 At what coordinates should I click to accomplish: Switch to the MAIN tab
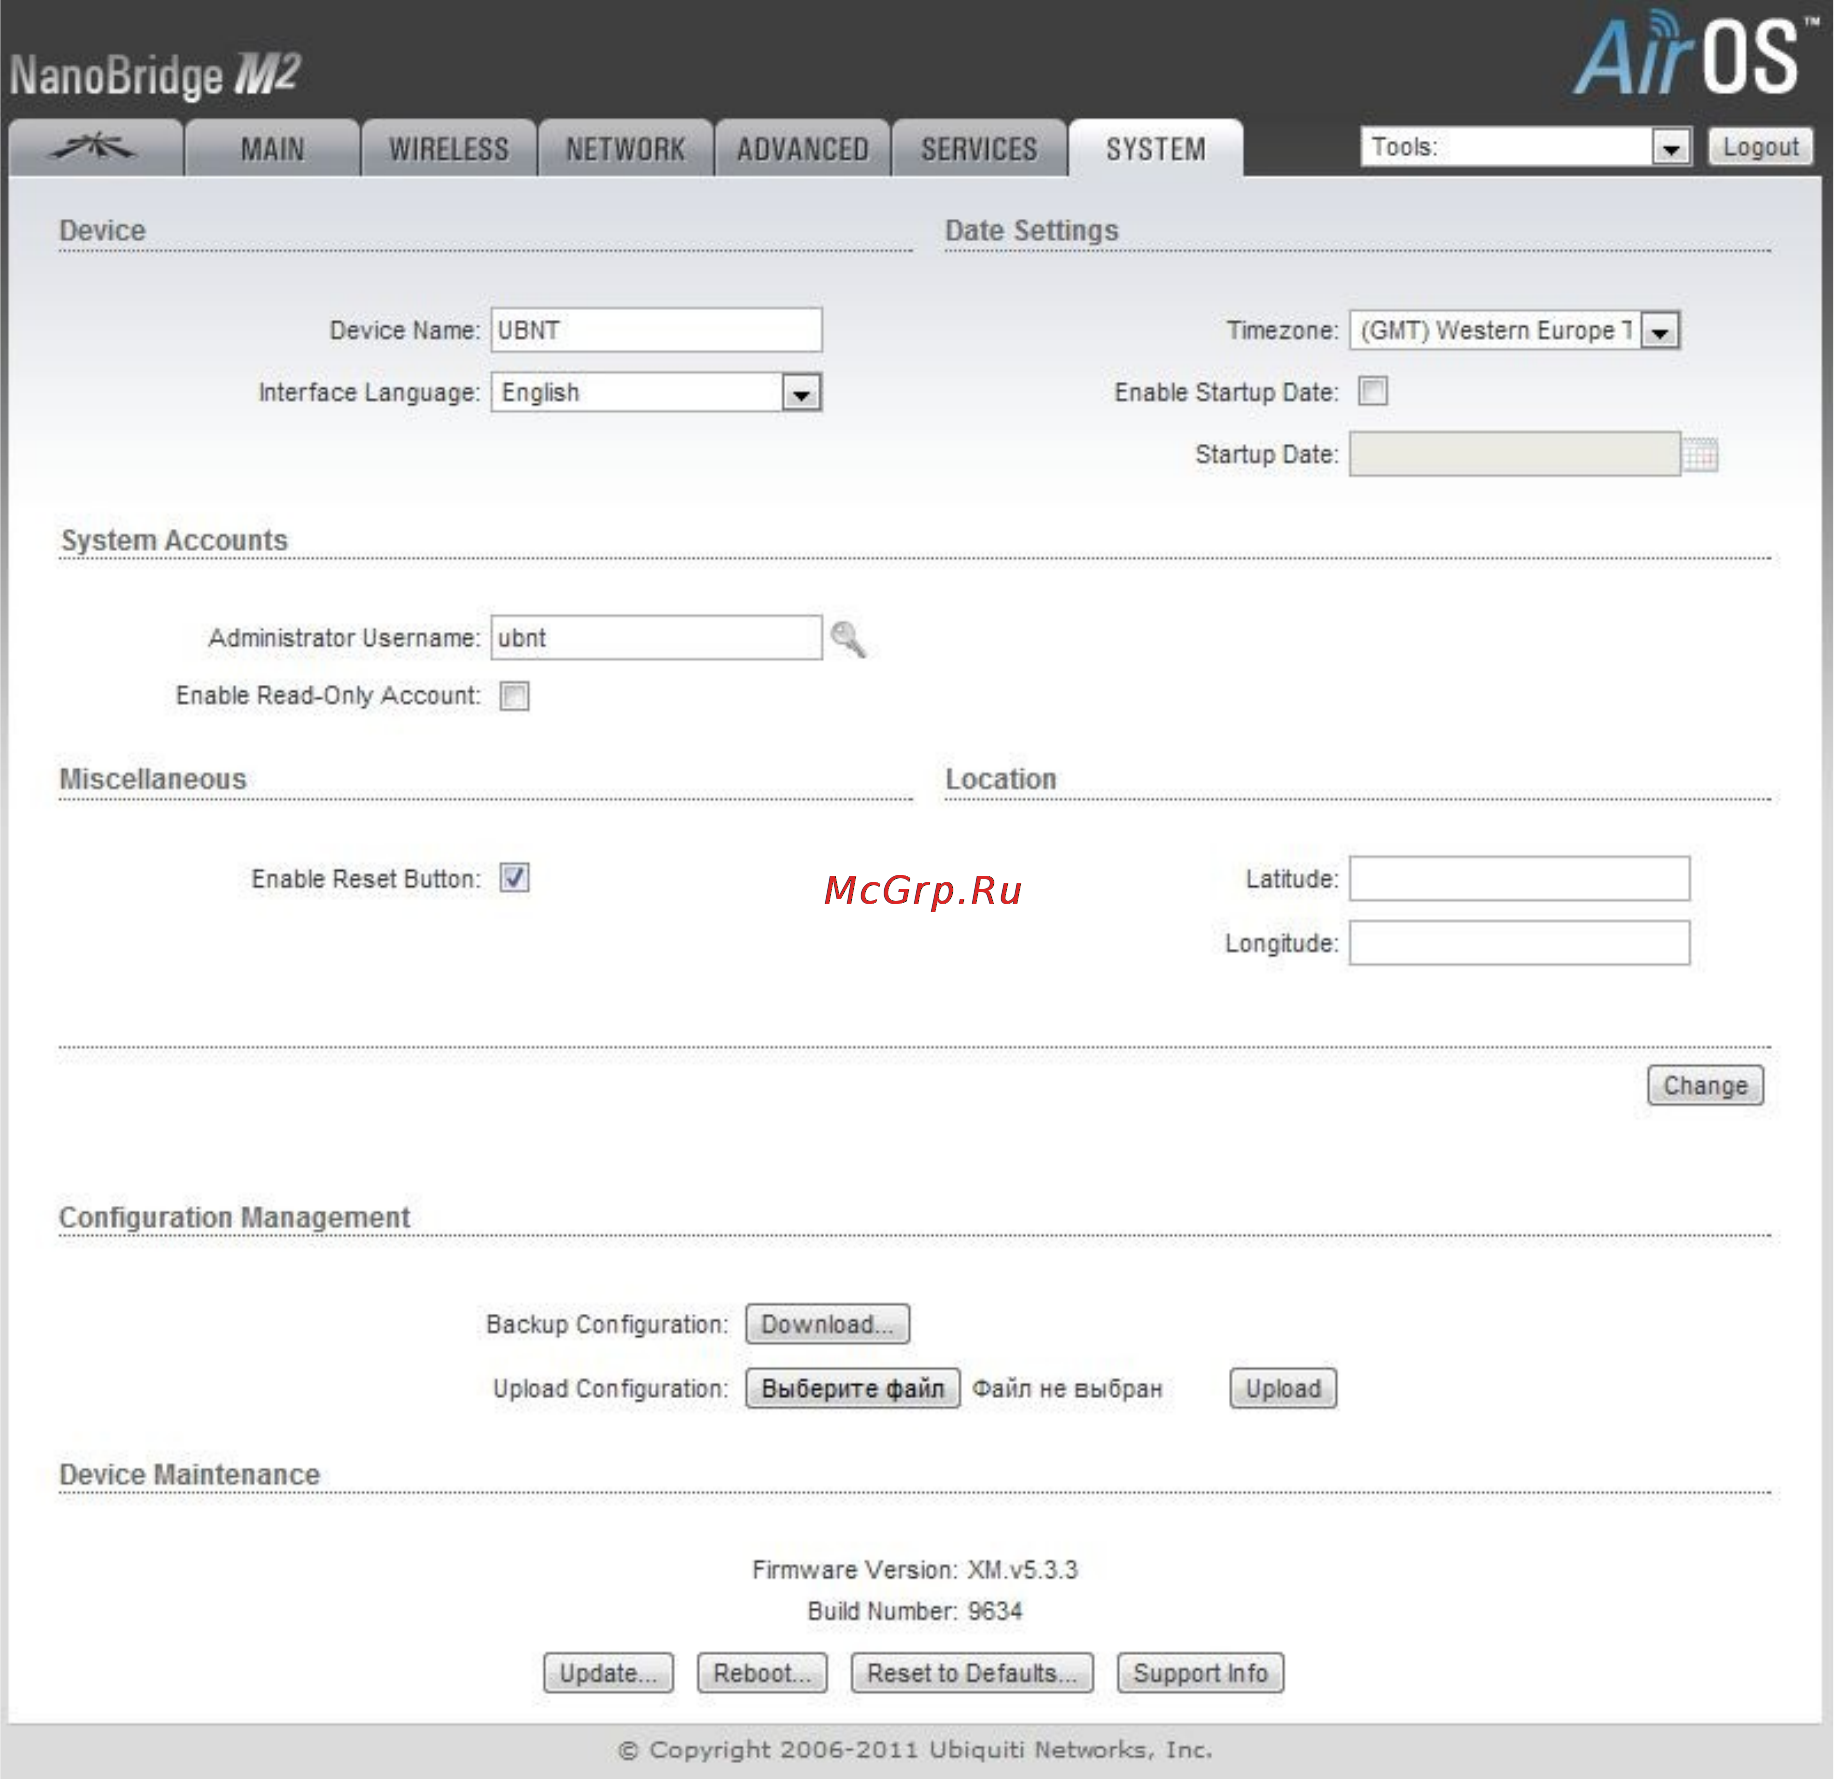pyautogui.click(x=272, y=148)
